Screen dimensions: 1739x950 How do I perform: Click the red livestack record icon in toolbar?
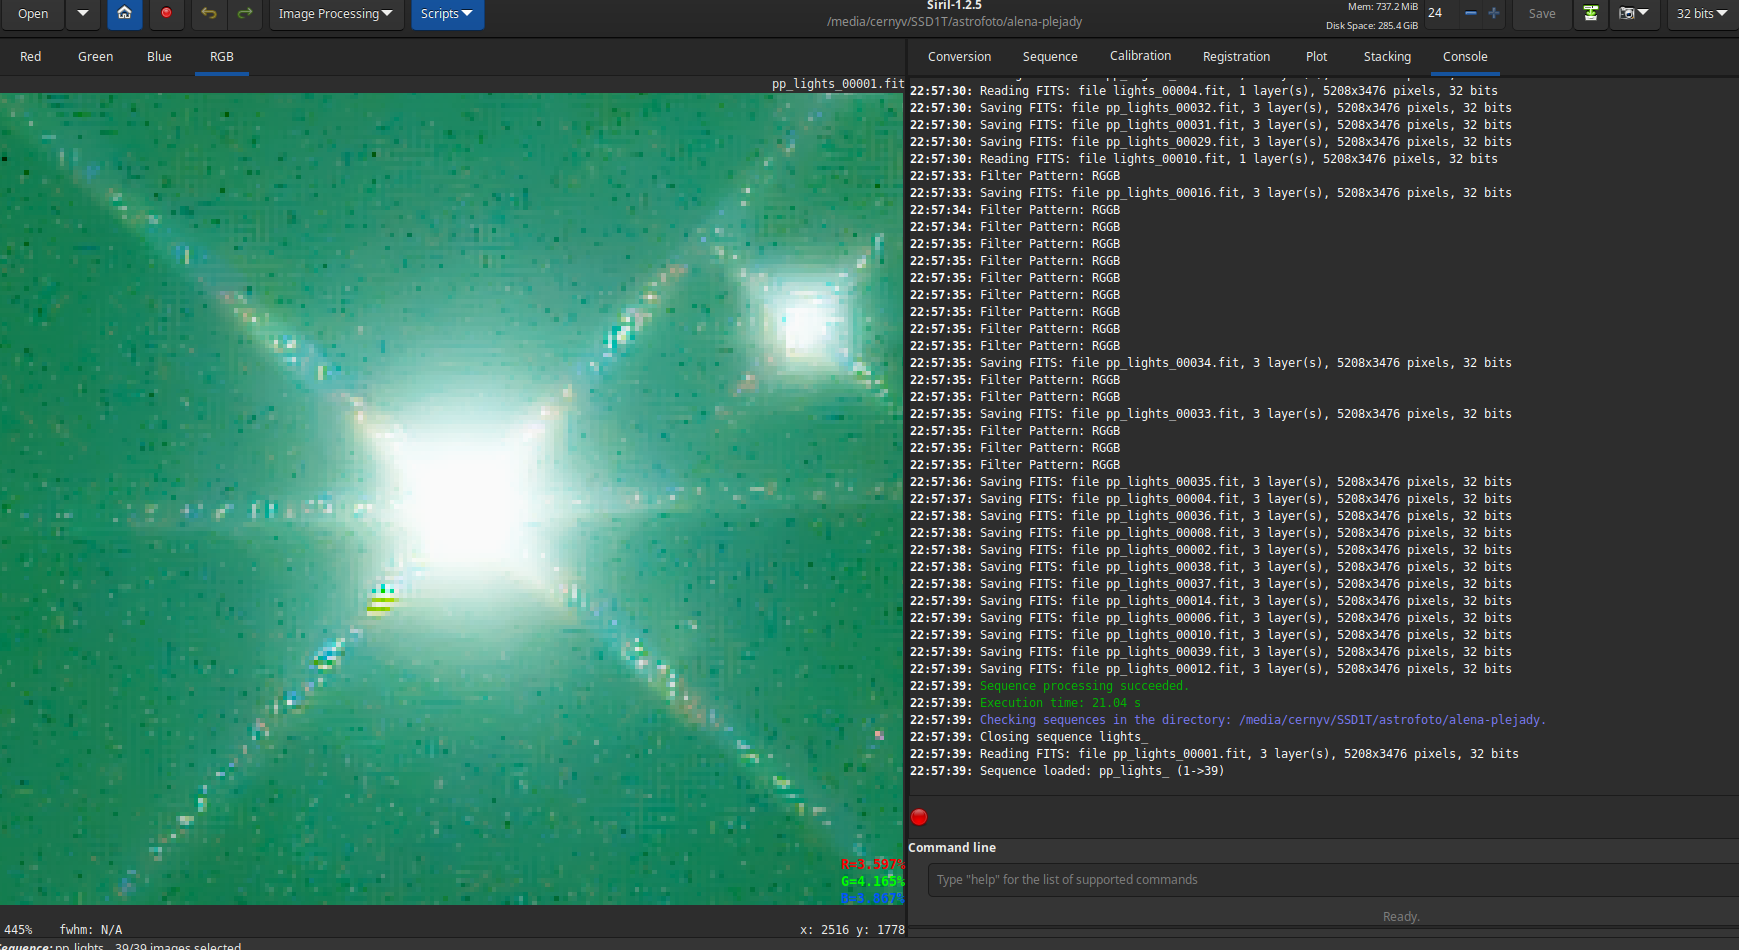pos(166,13)
